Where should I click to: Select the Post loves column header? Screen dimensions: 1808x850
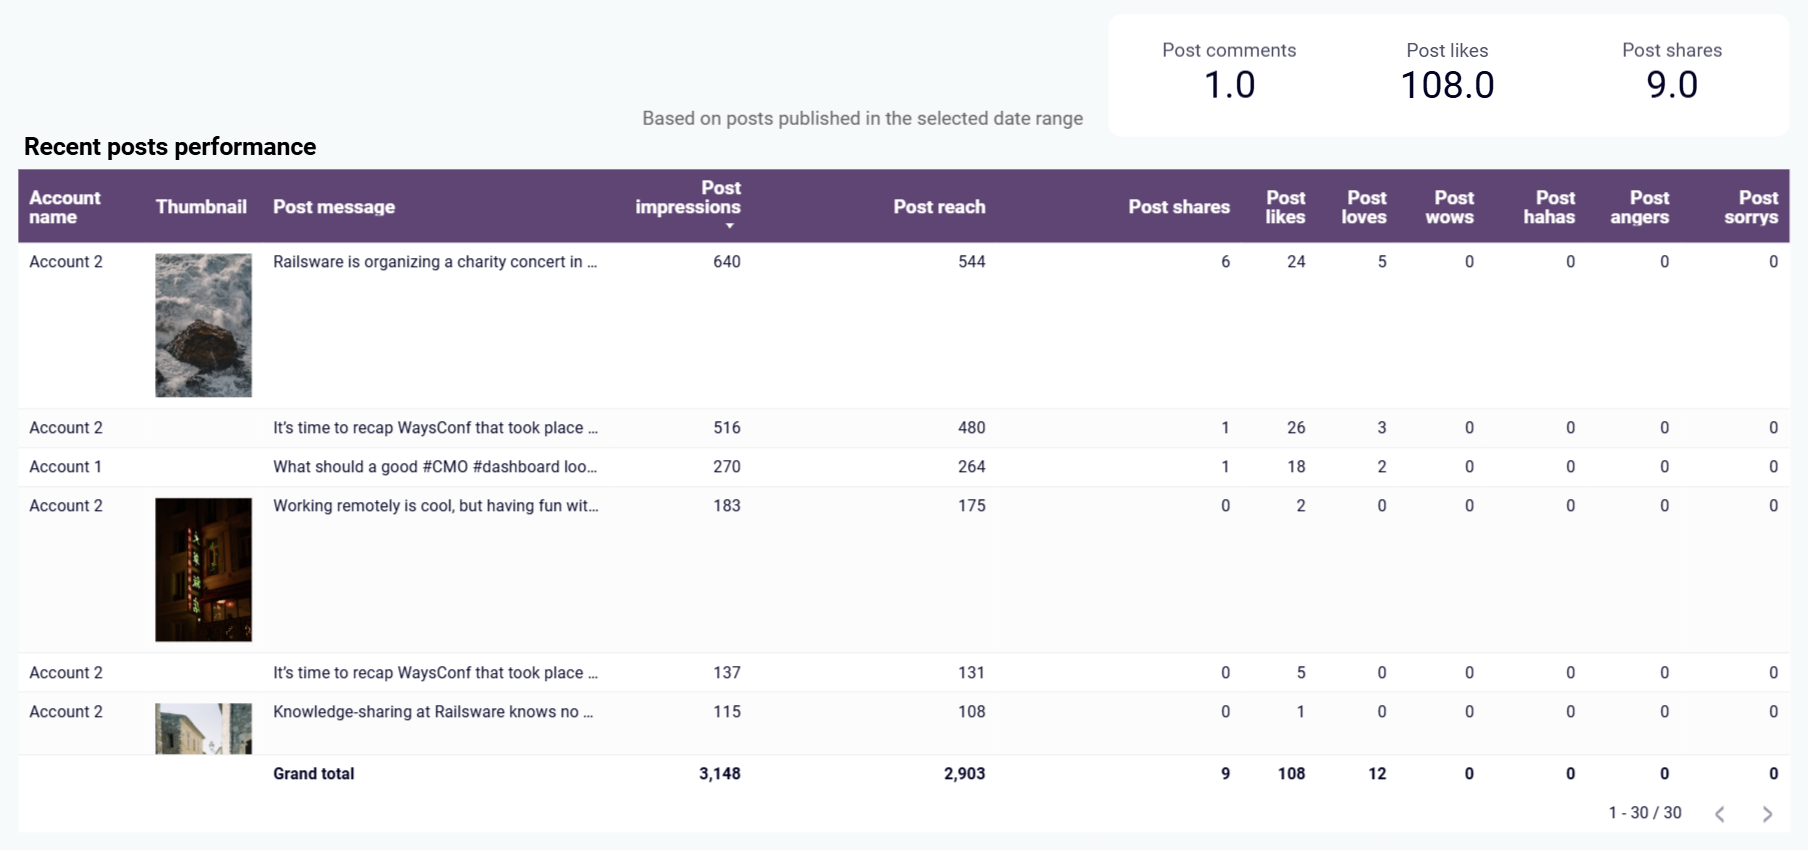coord(1364,207)
